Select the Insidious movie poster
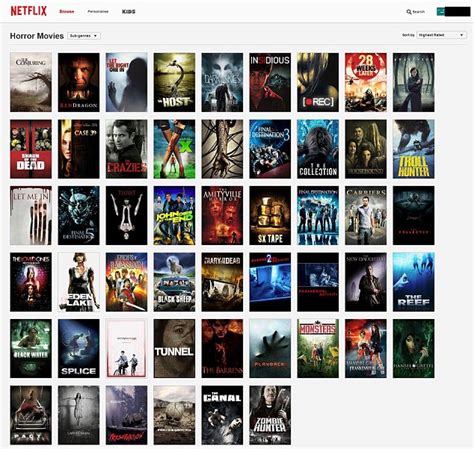 point(270,82)
